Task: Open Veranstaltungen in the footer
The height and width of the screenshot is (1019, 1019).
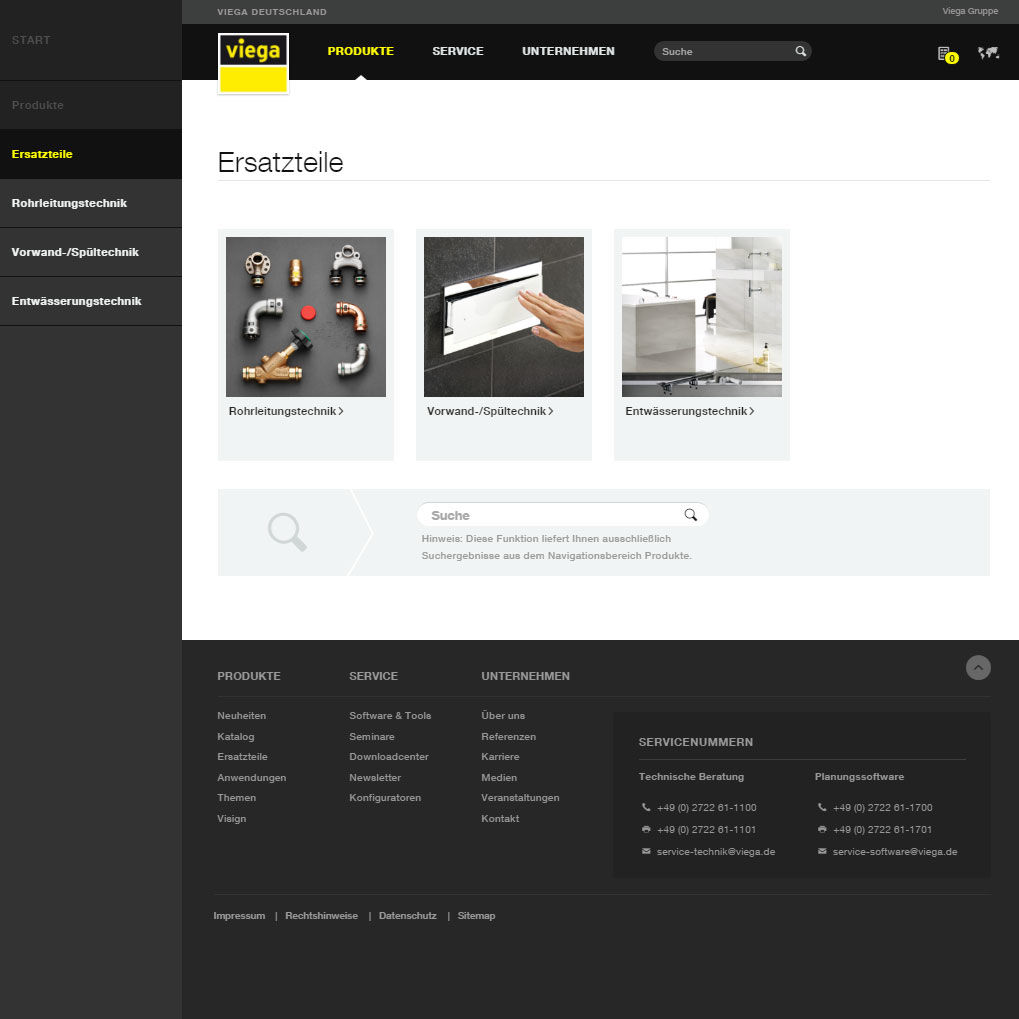Action: 520,797
